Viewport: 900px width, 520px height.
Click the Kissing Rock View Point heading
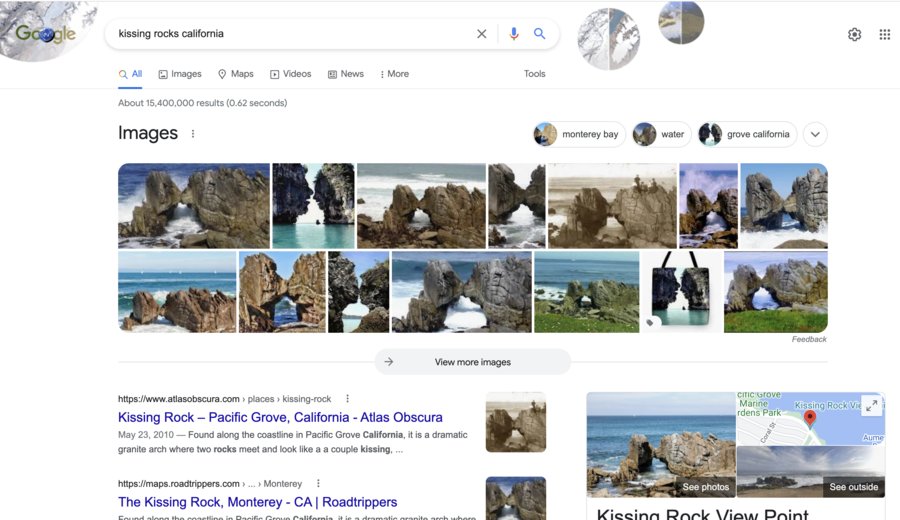pyautogui.click(x=703, y=514)
